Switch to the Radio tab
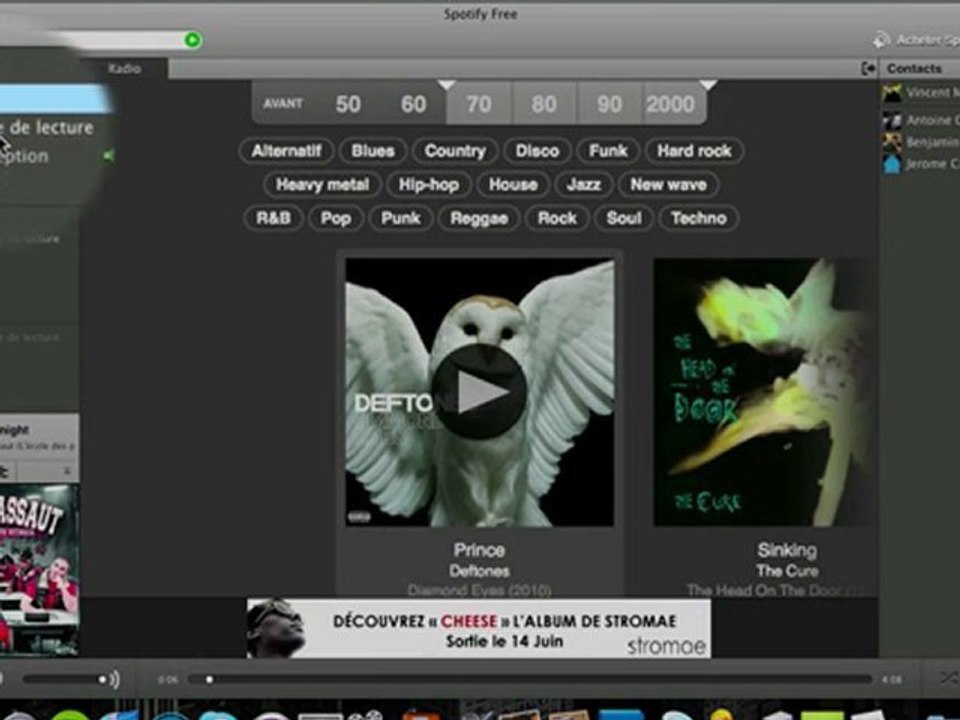 click(x=125, y=69)
